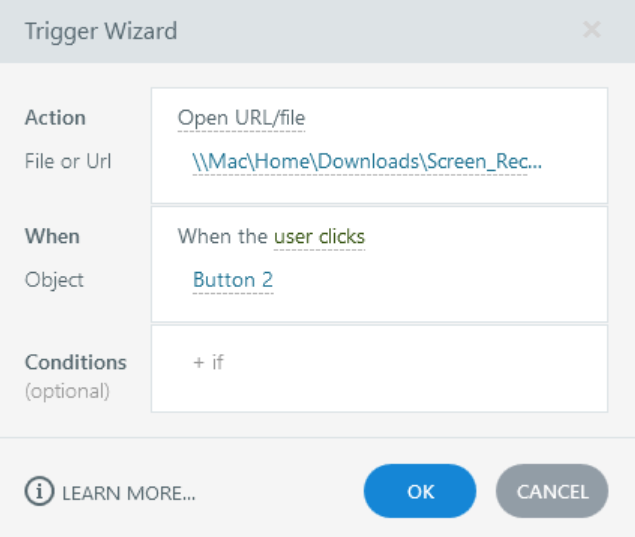Screen dimensions: 635x537
Task: Click the bold Action label
Action: (55, 118)
